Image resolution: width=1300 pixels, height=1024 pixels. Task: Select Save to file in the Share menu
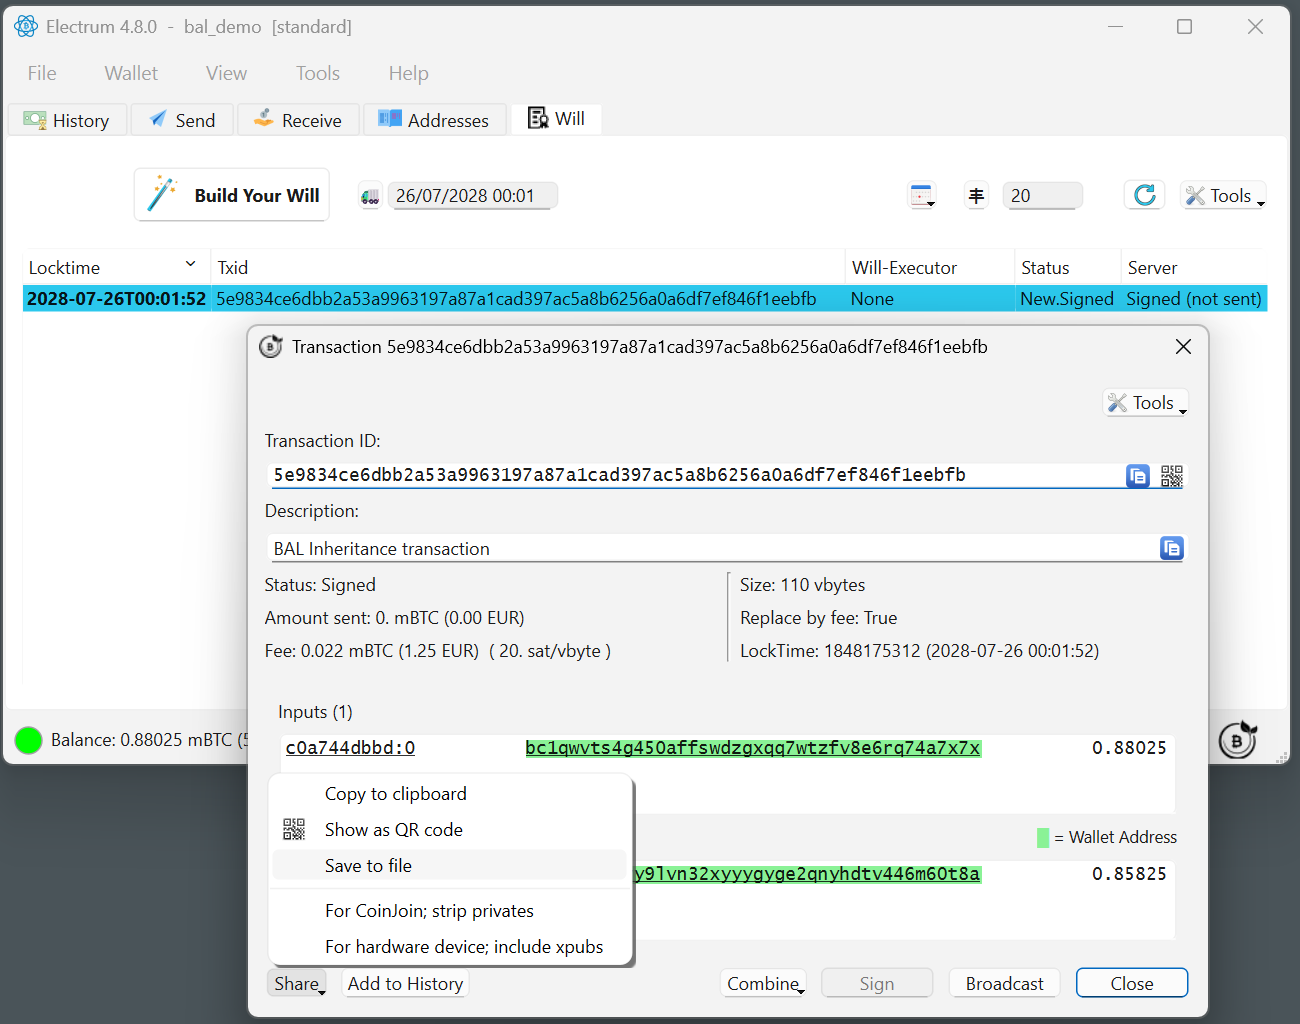click(x=449, y=866)
